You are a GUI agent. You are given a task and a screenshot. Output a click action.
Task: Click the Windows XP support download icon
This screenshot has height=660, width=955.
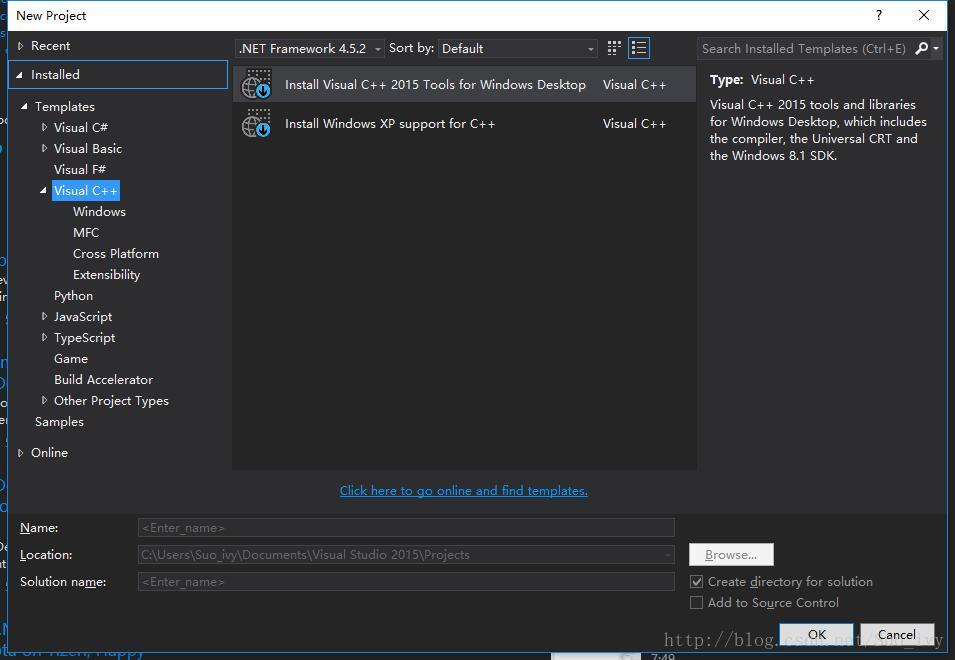point(256,124)
